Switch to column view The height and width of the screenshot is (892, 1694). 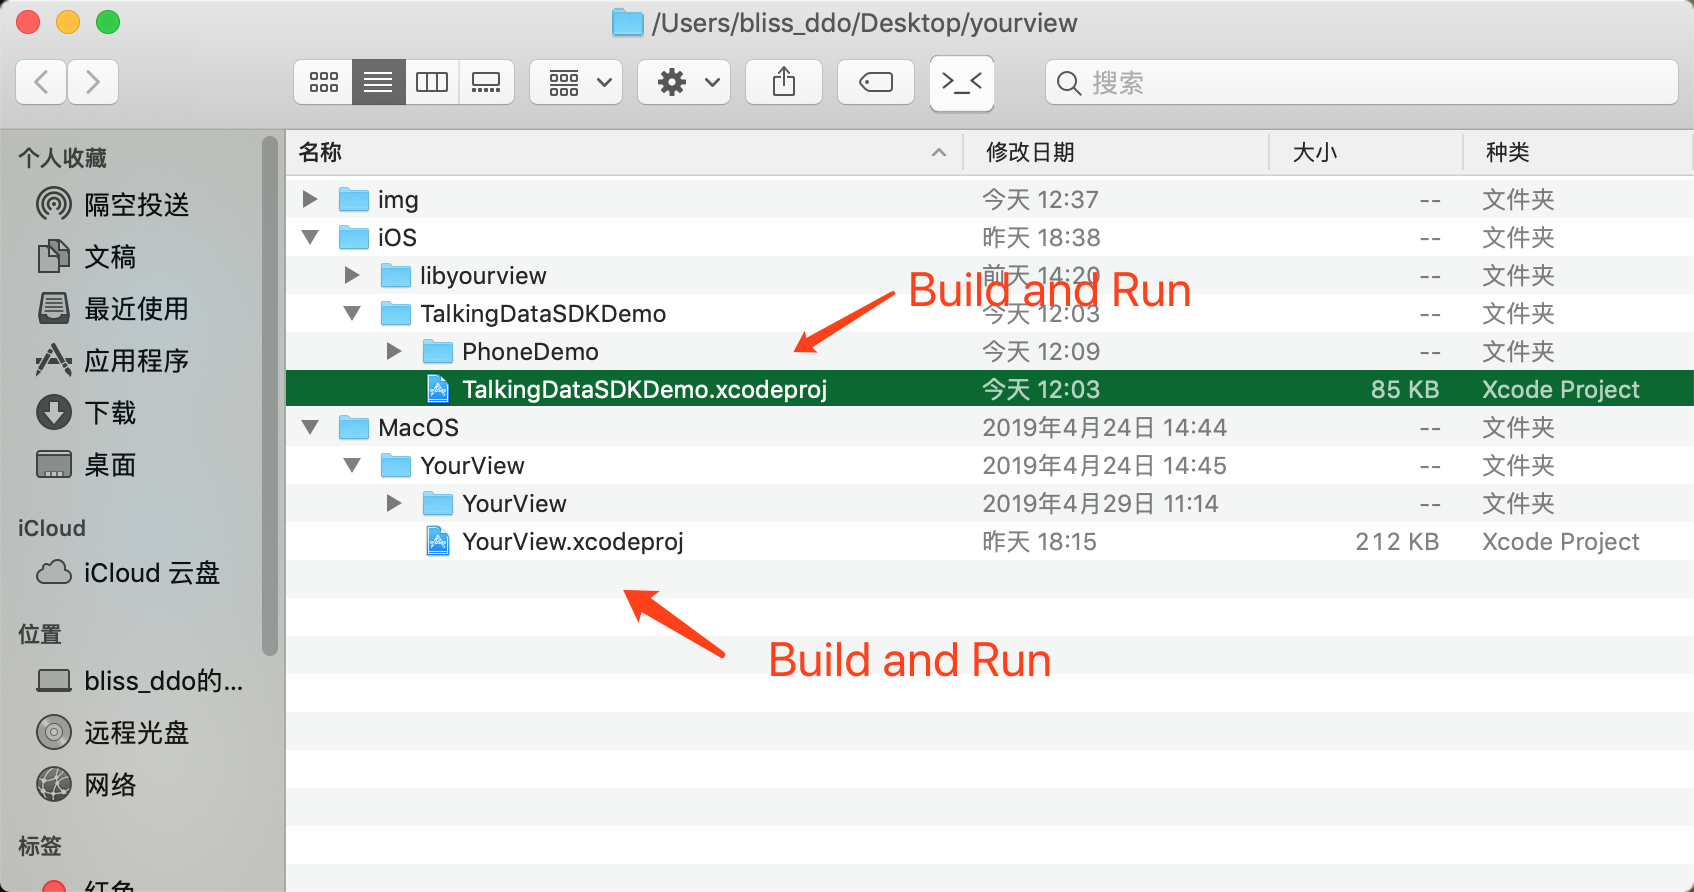[432, 82]
